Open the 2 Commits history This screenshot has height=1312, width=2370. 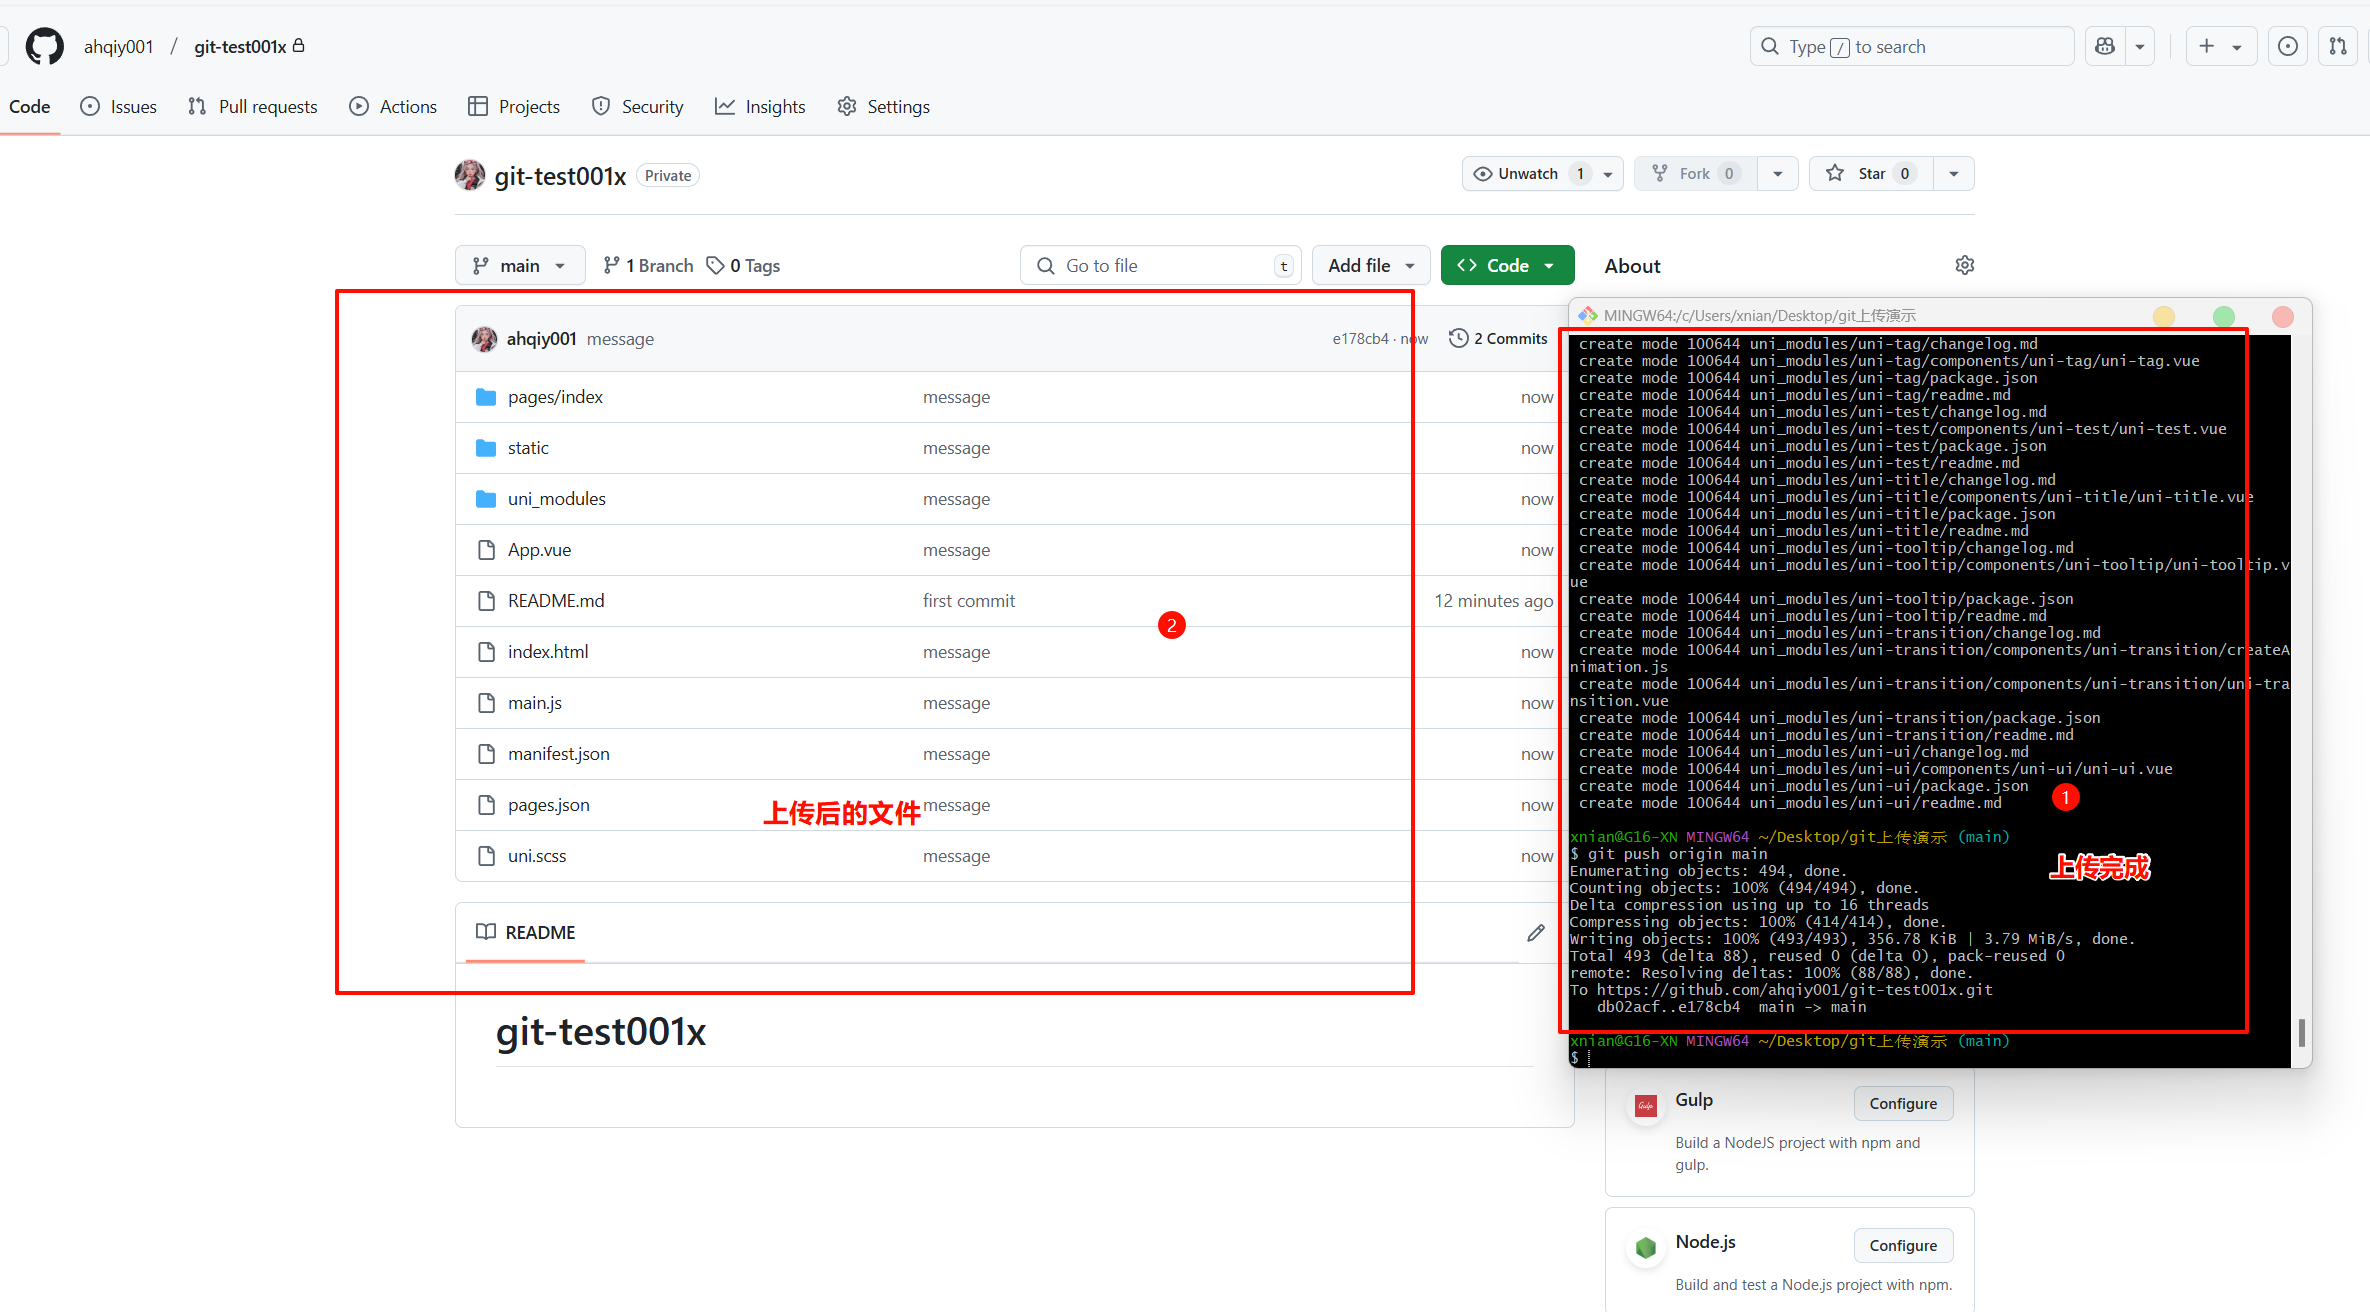1498,339
